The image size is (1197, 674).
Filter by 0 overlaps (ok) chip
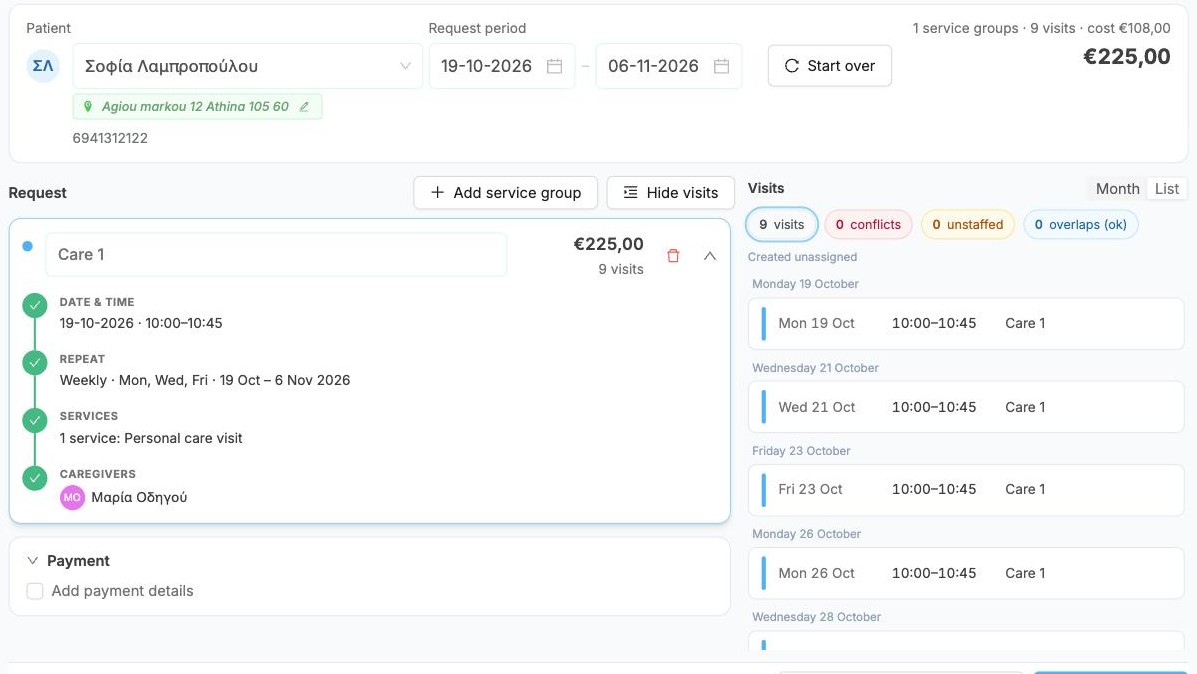pos(1081,224)
